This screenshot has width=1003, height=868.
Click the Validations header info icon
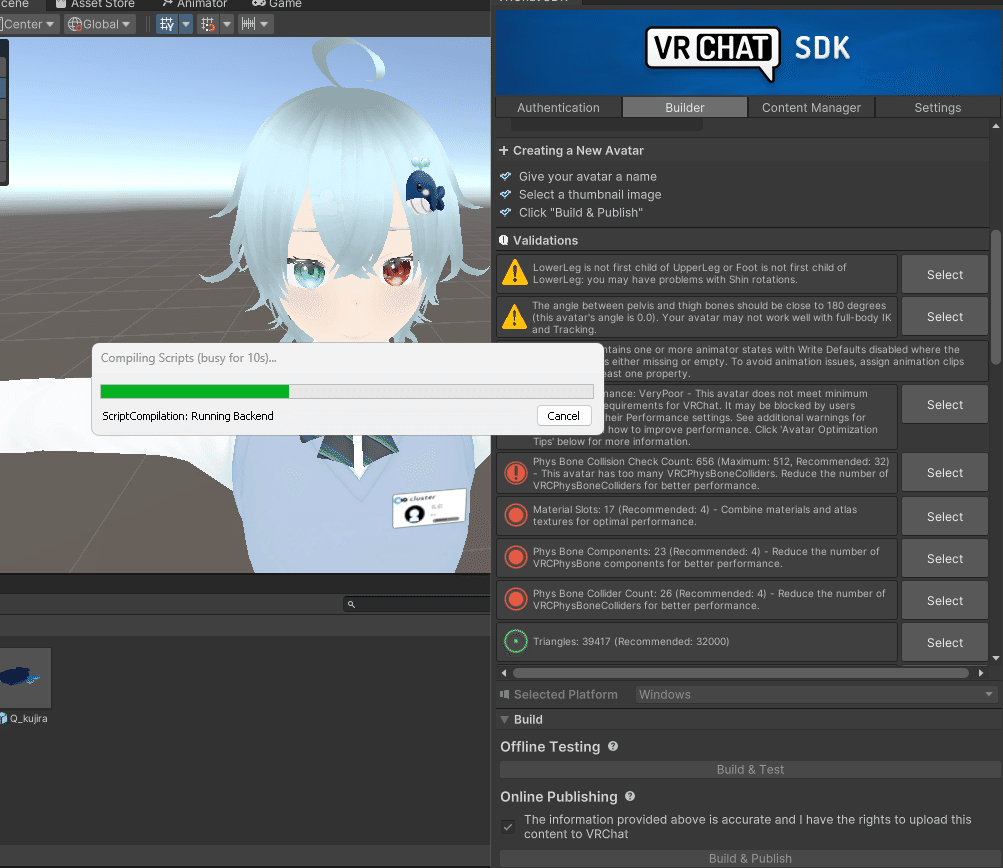[503, 241]
